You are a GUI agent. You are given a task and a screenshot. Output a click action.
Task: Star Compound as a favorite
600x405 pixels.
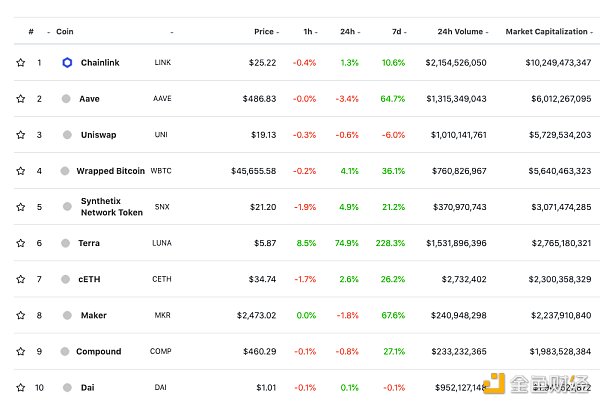[x=21, y=351]
